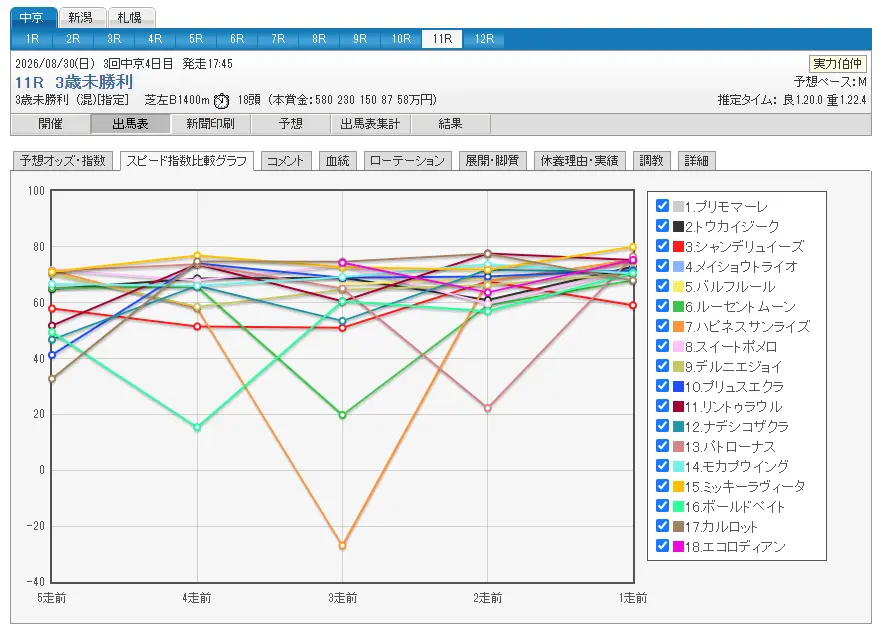
Task: Switch to the 予想オッズ・指数 tab
Action: click(63, 161)
